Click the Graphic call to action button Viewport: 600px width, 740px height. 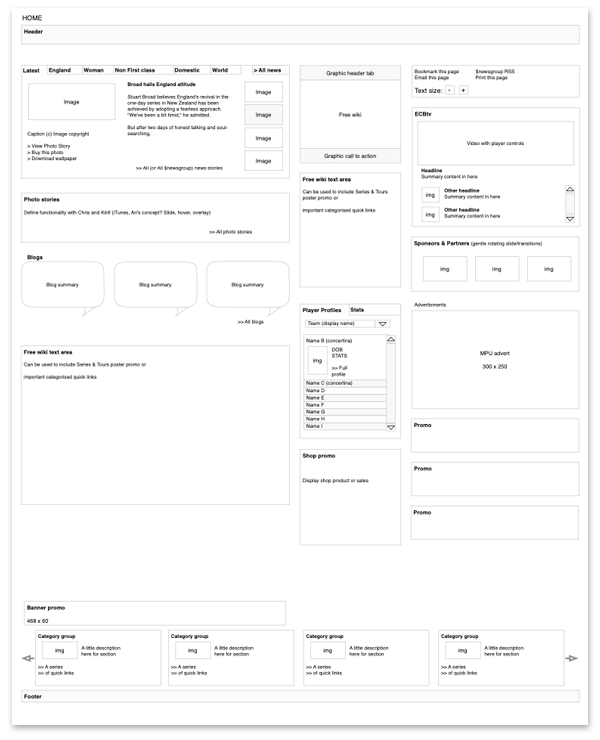tap(350, 156)
